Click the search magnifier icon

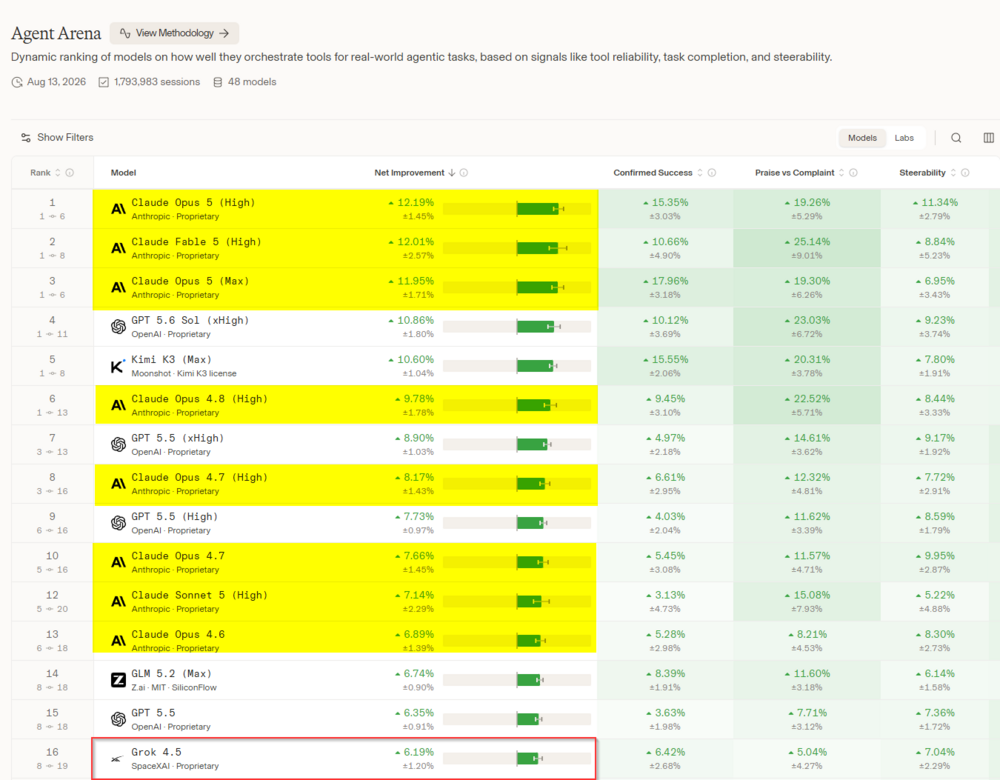tap(956, 138)
